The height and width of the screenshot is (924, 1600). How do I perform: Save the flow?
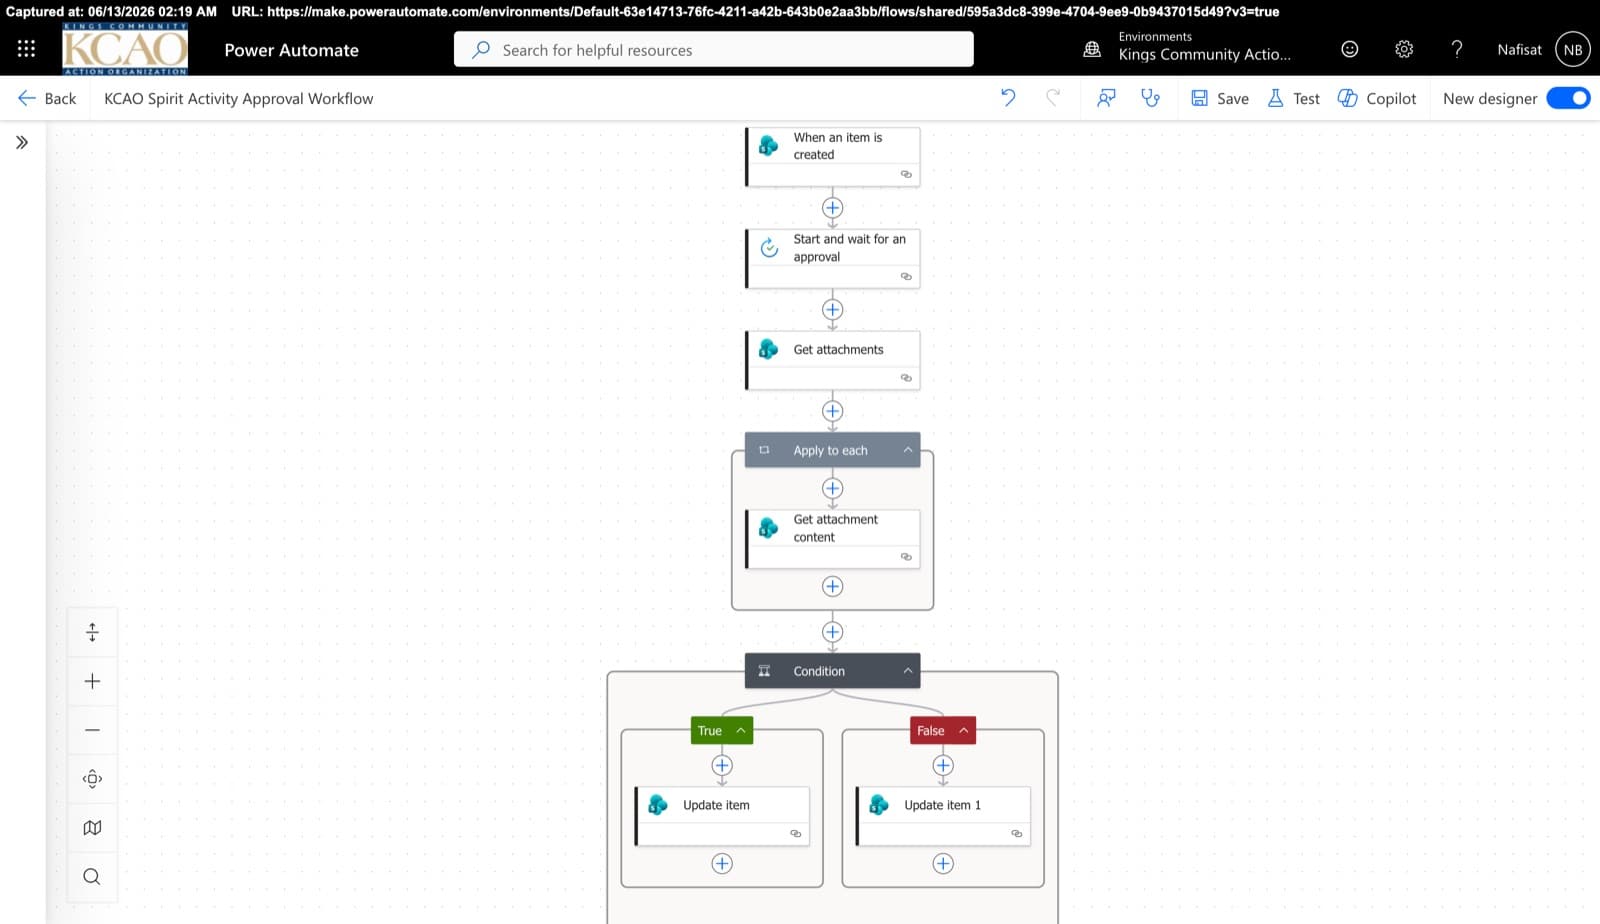[1219, 98]
